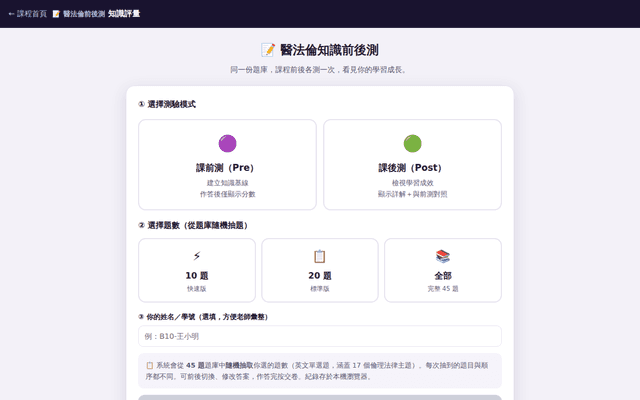Focus the name/student ID input field
The image size is (640, 400).
pyautogui.click(x=320, y=336)
